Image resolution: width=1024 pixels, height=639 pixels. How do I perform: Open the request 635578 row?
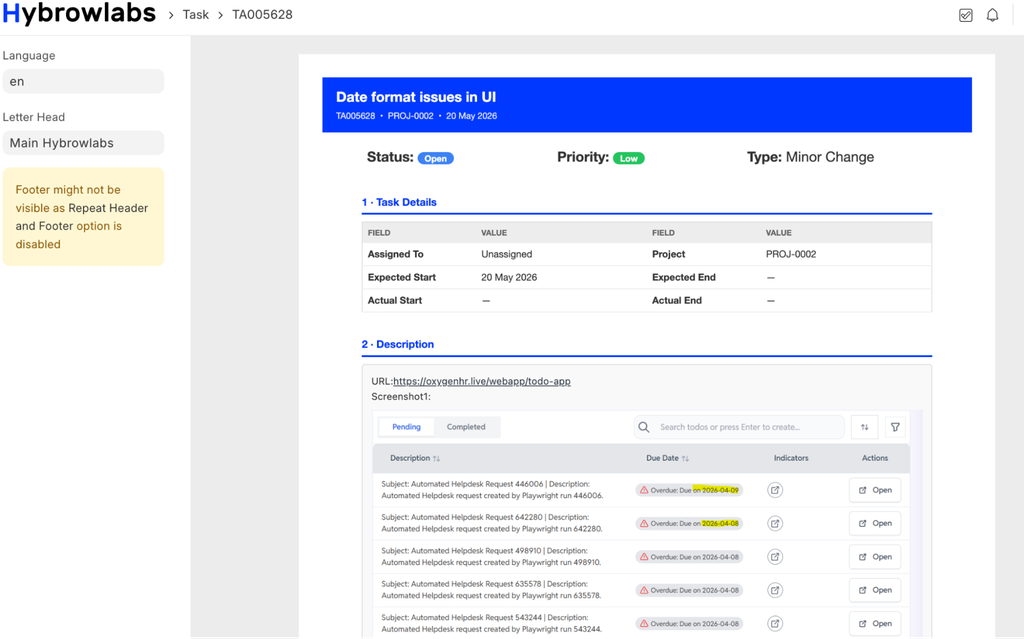point(875,590)
